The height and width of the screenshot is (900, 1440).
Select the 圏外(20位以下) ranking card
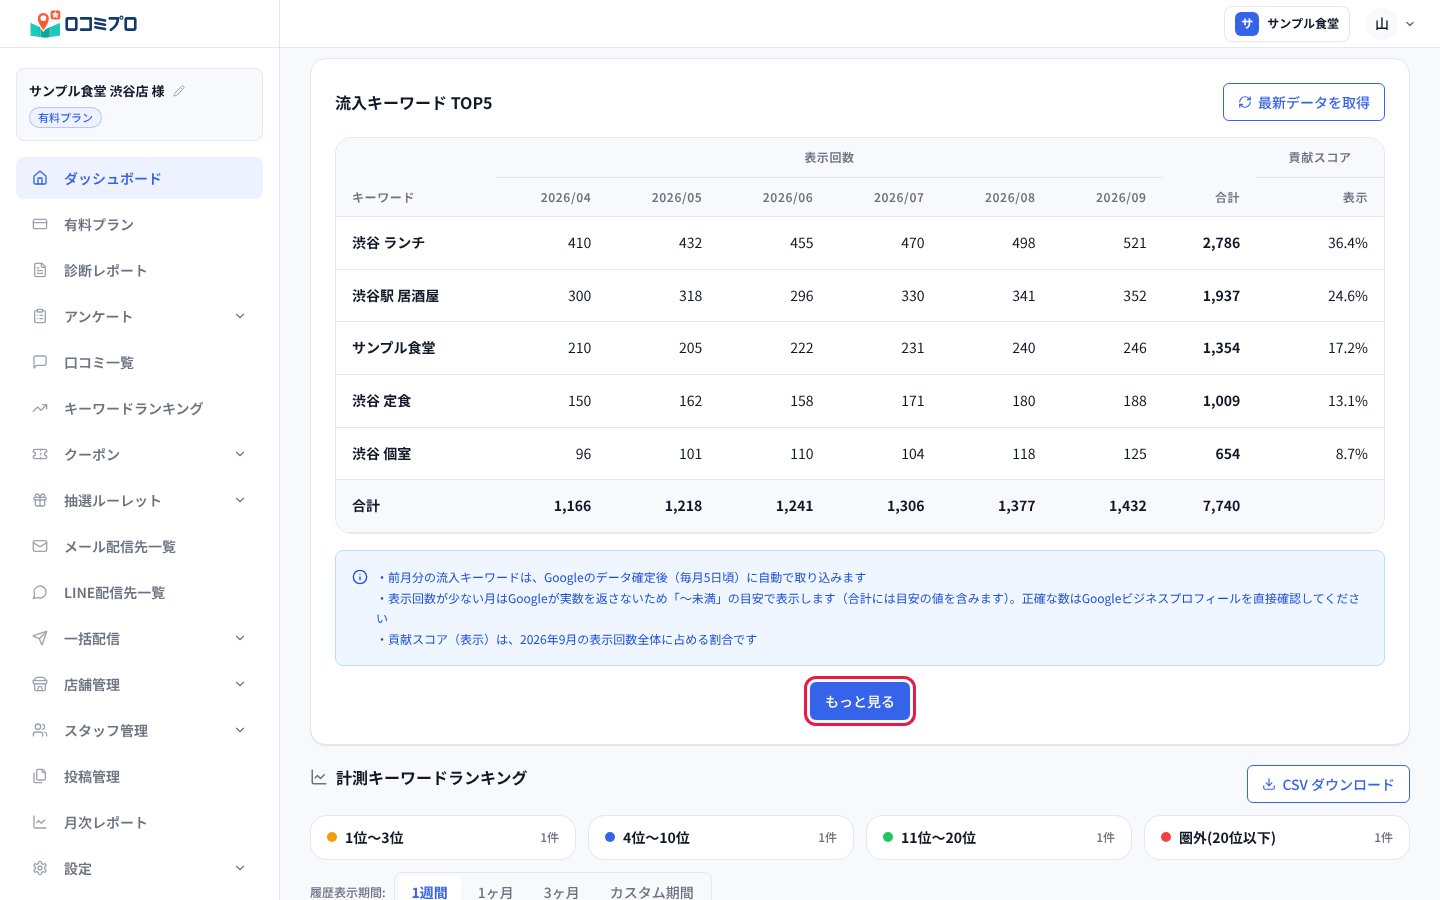[1277, 837]
